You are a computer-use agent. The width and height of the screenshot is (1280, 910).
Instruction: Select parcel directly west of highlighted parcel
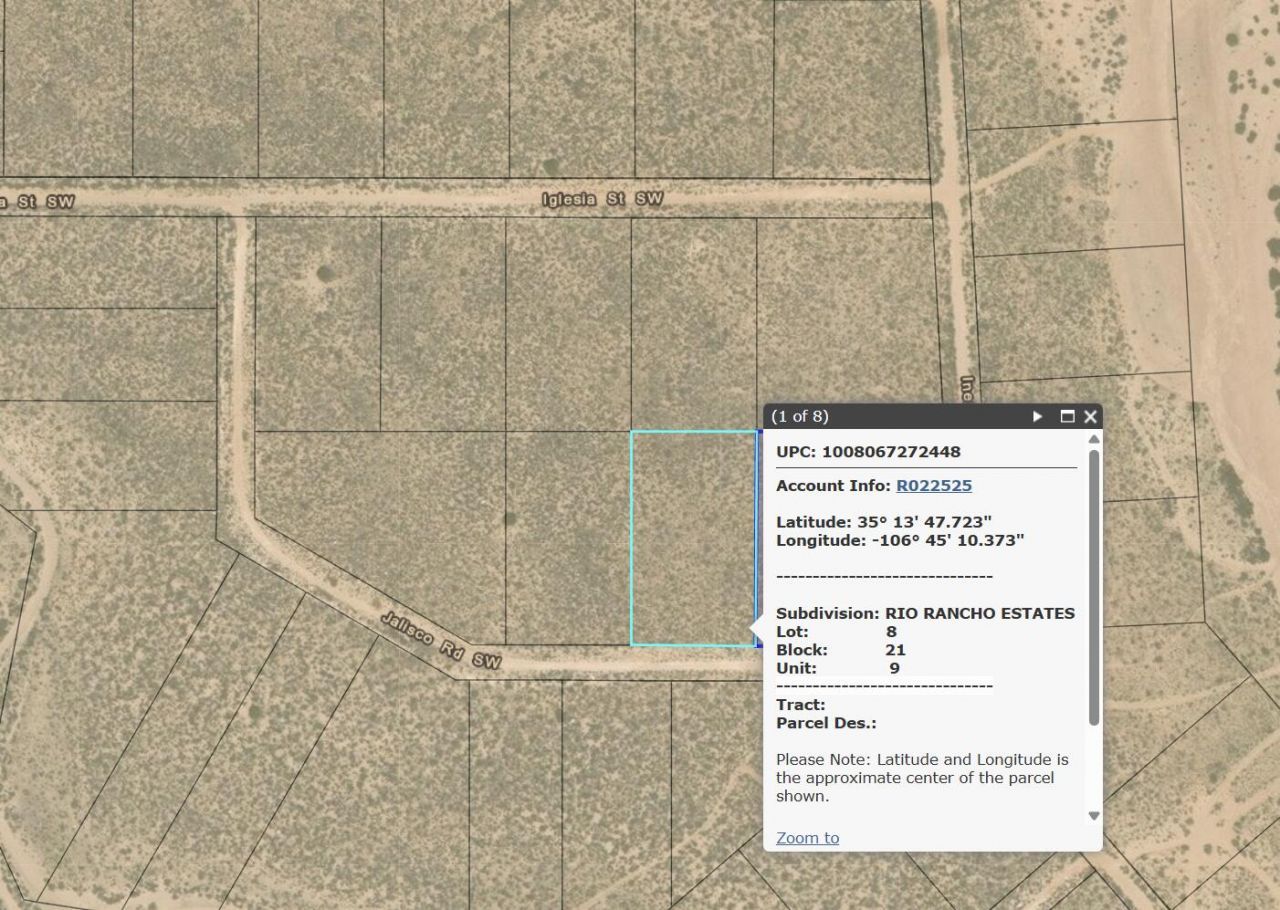click(x=567, y=538)
